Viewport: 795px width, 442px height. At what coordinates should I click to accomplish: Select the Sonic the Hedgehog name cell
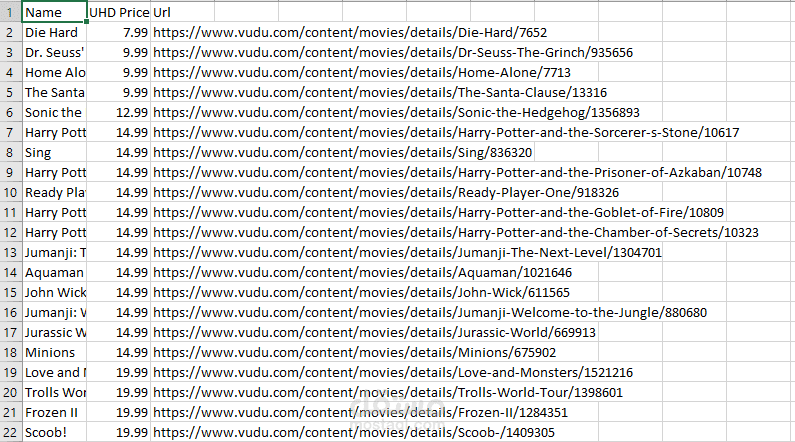point(54,113)
